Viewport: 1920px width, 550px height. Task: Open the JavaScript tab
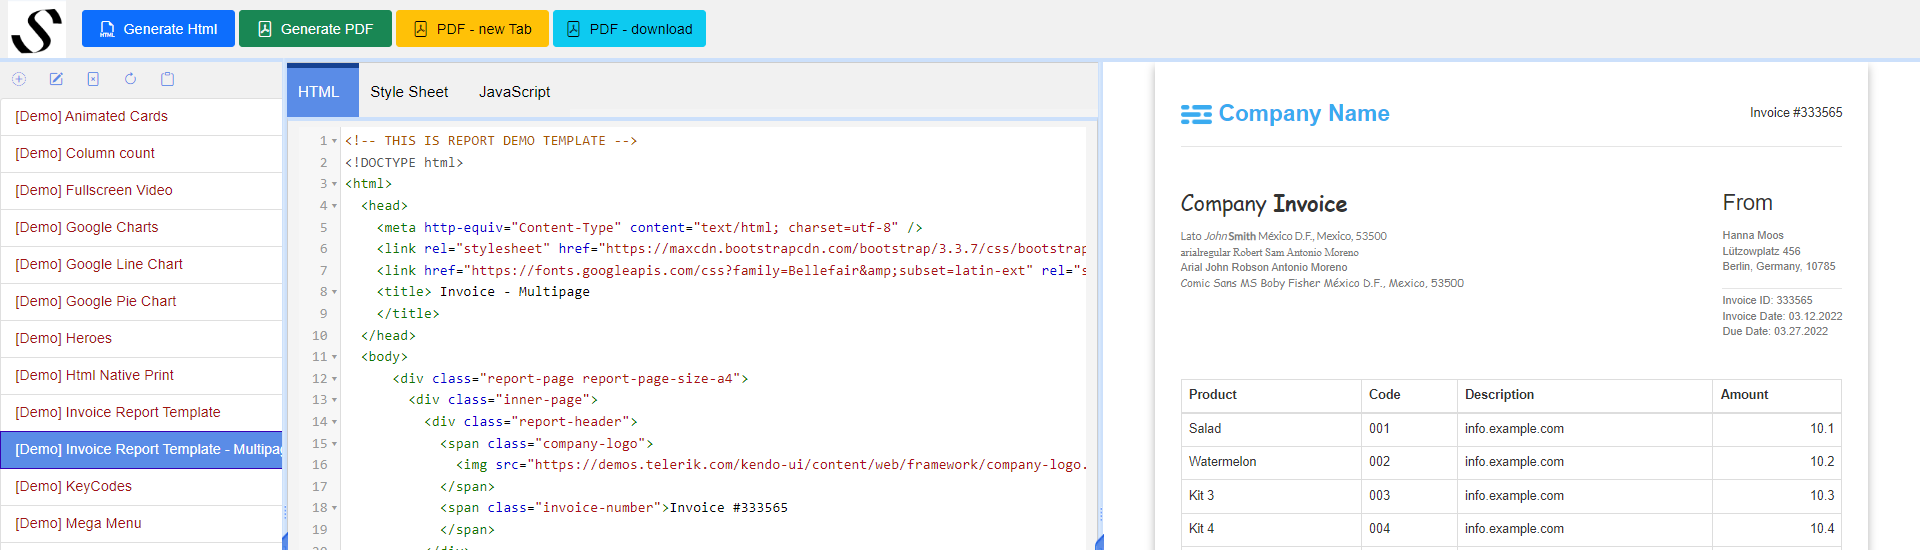click(514, 92)
